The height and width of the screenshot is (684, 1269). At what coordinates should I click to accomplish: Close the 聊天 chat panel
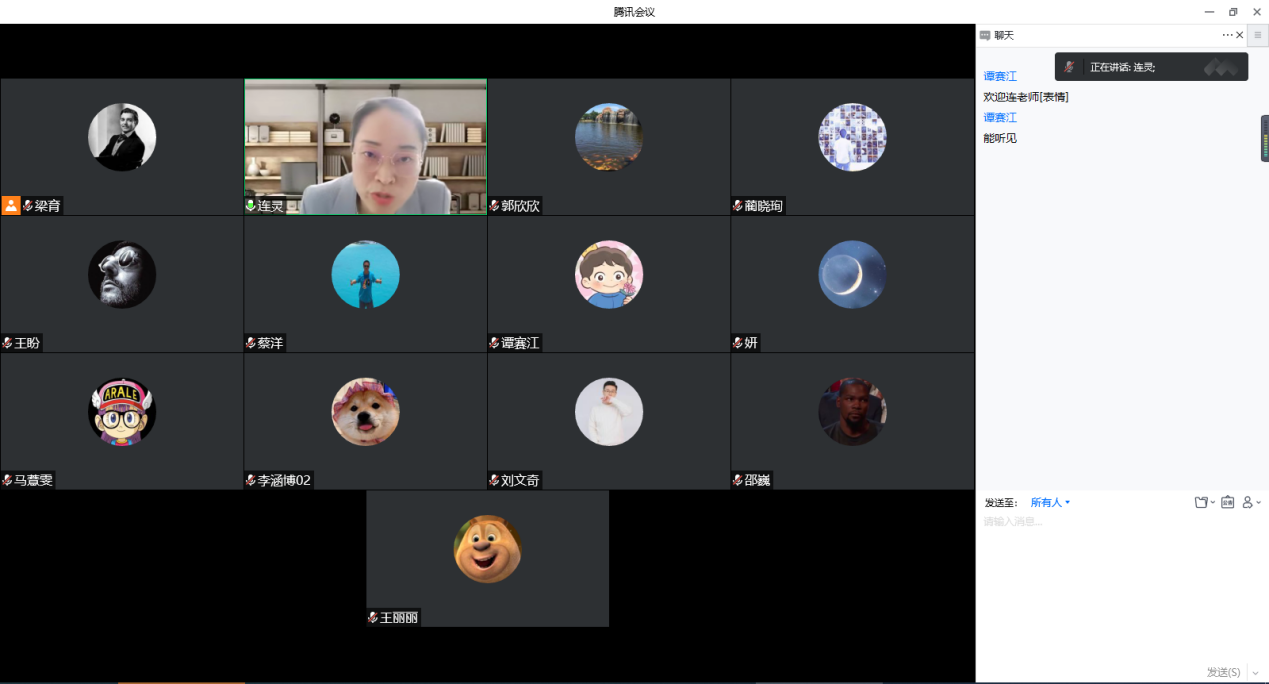[1240, 35]
